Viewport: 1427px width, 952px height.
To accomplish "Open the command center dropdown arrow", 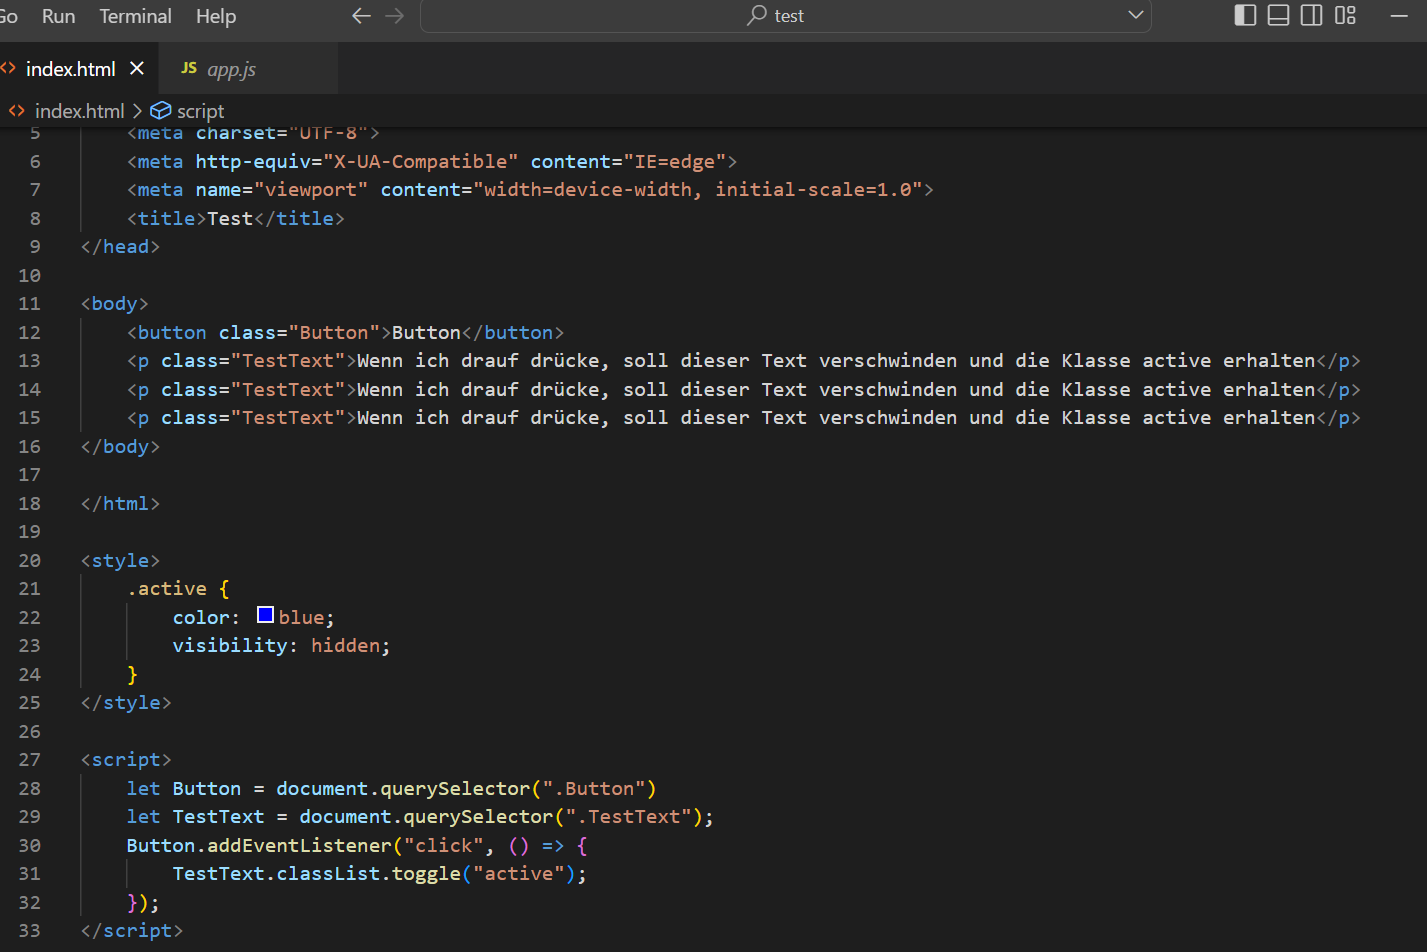I will (x=1135, y=15).
